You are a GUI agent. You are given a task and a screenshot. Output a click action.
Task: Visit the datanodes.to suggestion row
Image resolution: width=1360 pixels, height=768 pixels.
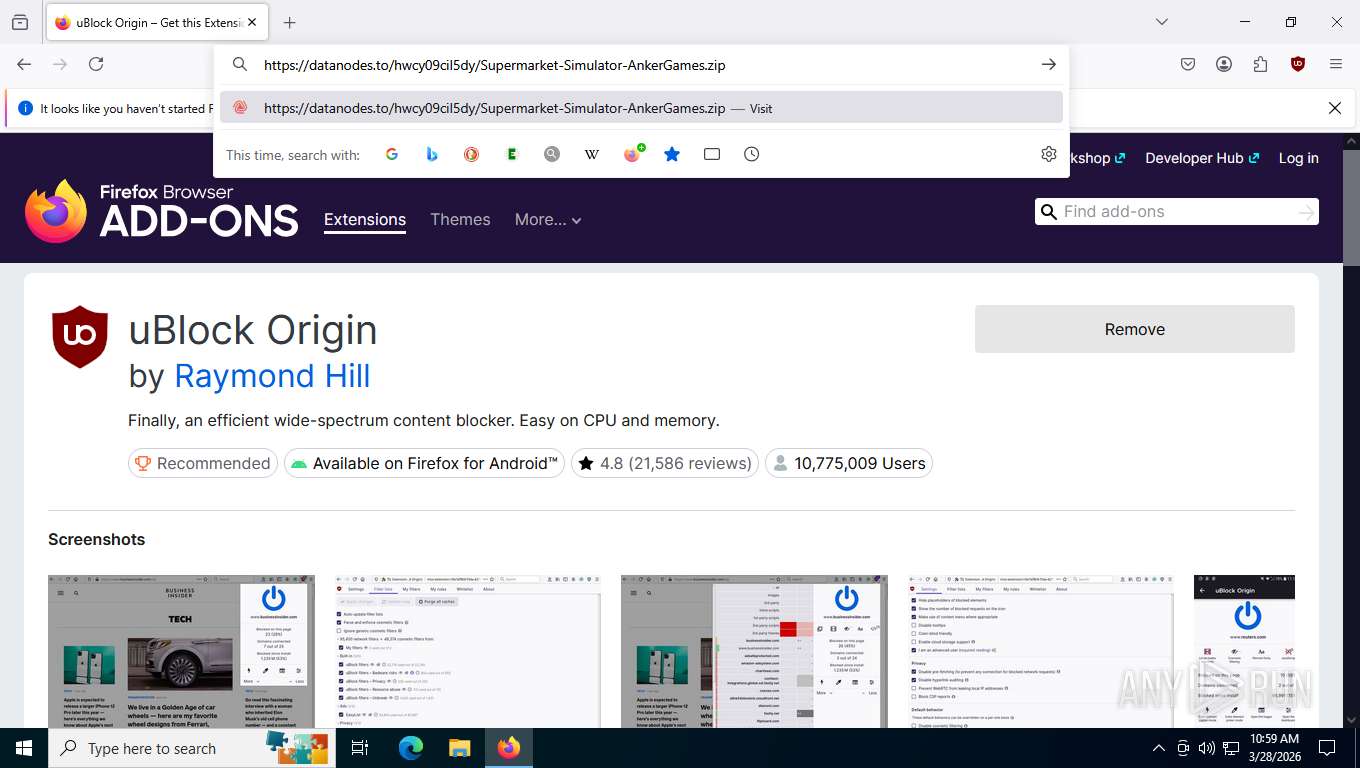click(x=641, y=108)
